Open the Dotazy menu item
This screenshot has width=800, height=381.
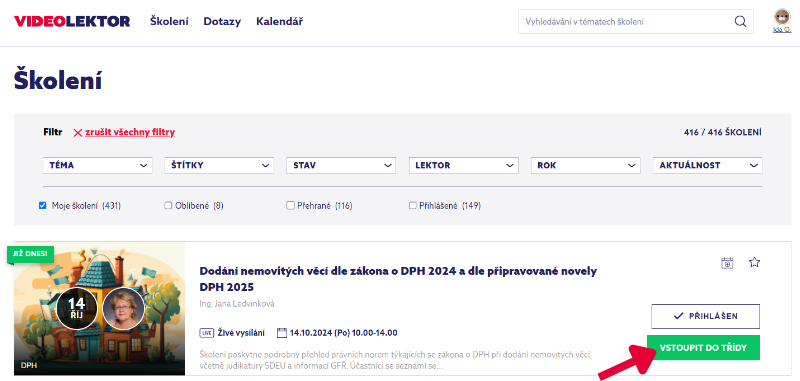[222, 21]
